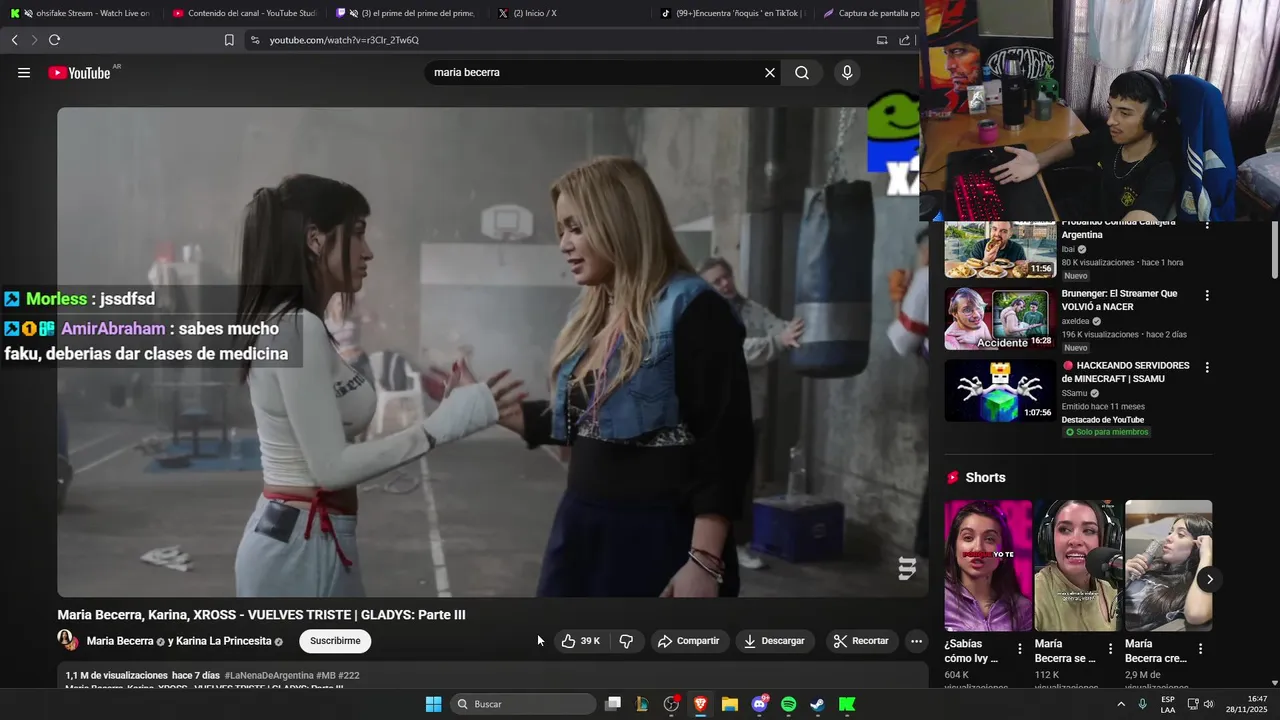The image size is (1280, 720).
Task: Switch to the ohsifake Stream tab
Action: pos(81,13)
